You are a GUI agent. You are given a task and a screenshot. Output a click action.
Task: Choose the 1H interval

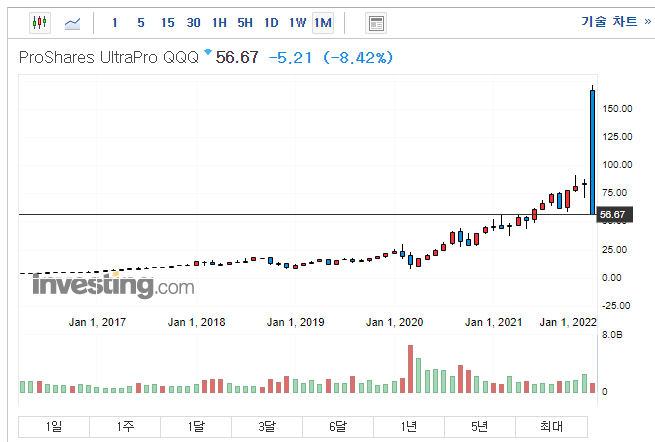pyautogui.click(x=219, y=23)
